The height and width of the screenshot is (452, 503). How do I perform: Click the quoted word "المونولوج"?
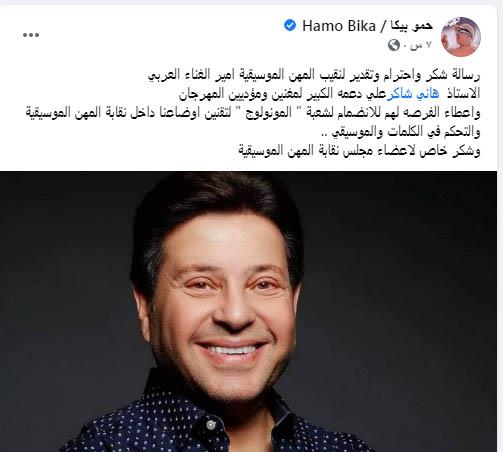(269, 113)
